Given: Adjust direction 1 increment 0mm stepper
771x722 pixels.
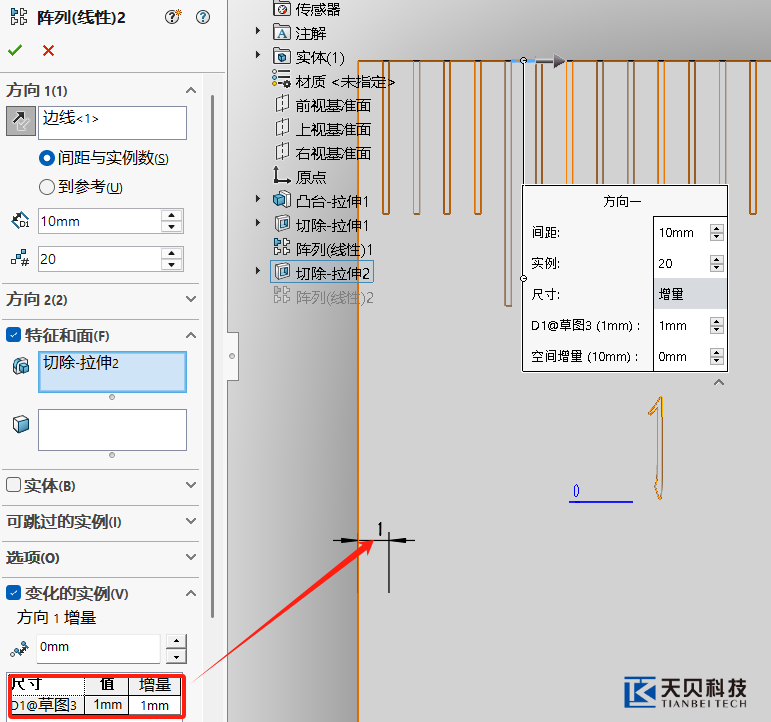Looking at the screenshot, I should (x=176, y=649).
